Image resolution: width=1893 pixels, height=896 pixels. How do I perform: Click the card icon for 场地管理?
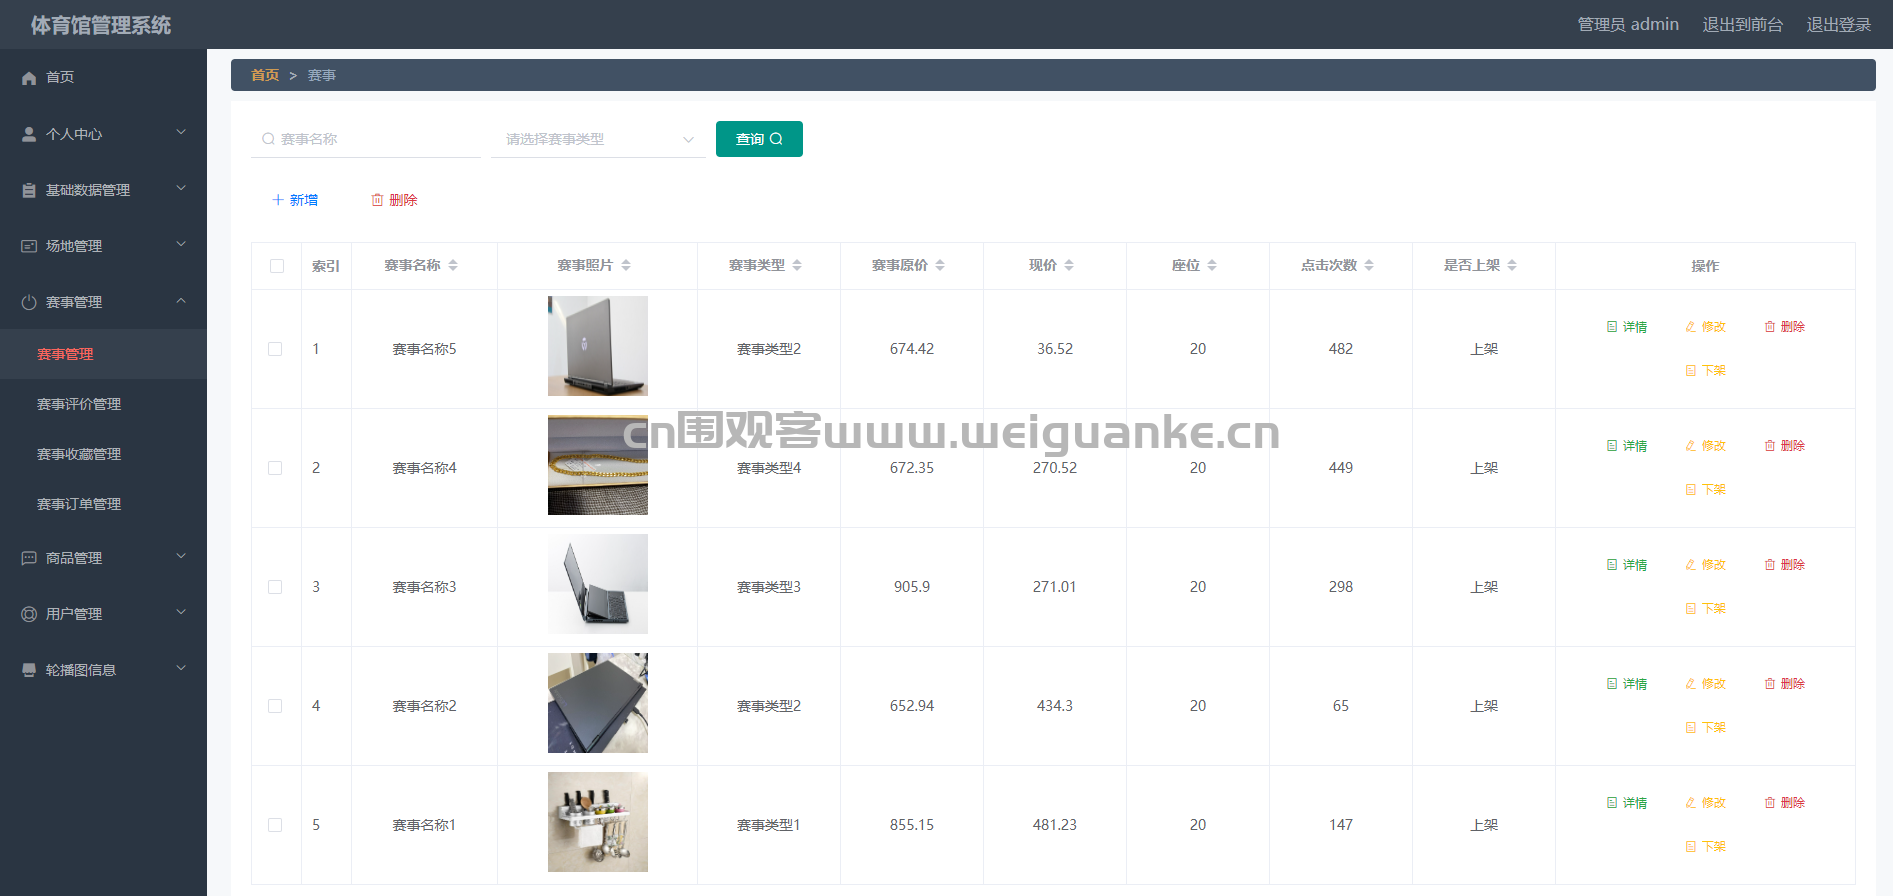coord(29,246)
